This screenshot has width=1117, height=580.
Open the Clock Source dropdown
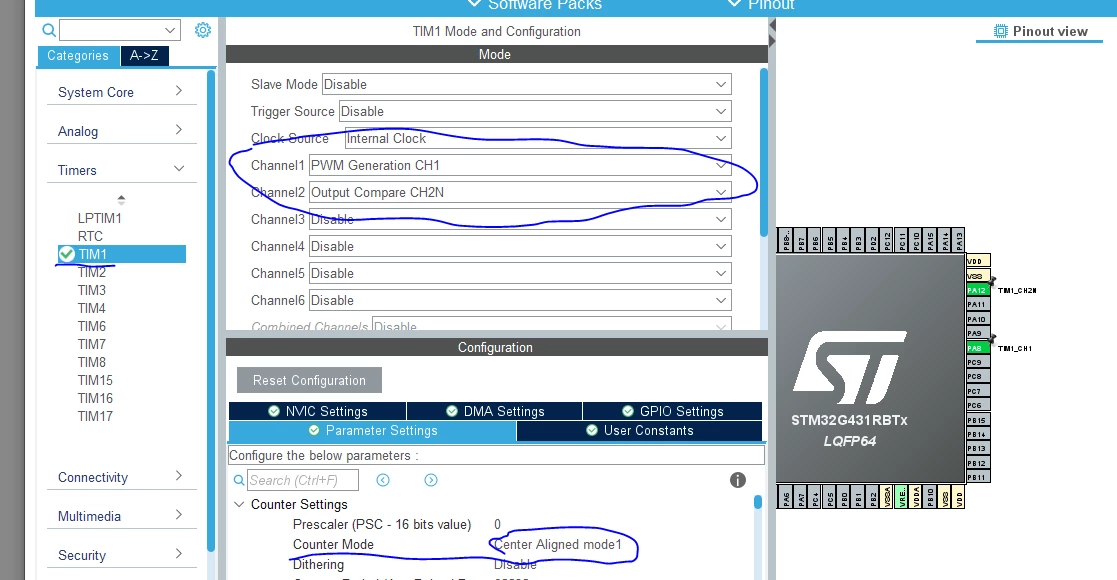pyautogui.click(x=538, y=138)
